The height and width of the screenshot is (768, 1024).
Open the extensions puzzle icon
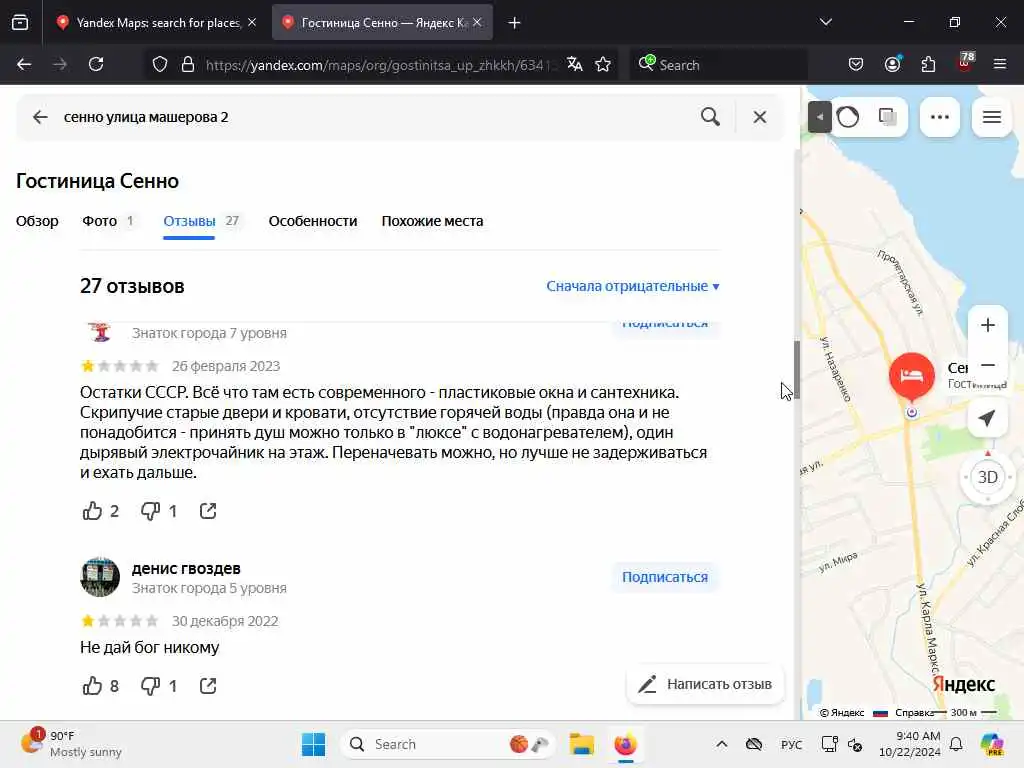(928, 64)
